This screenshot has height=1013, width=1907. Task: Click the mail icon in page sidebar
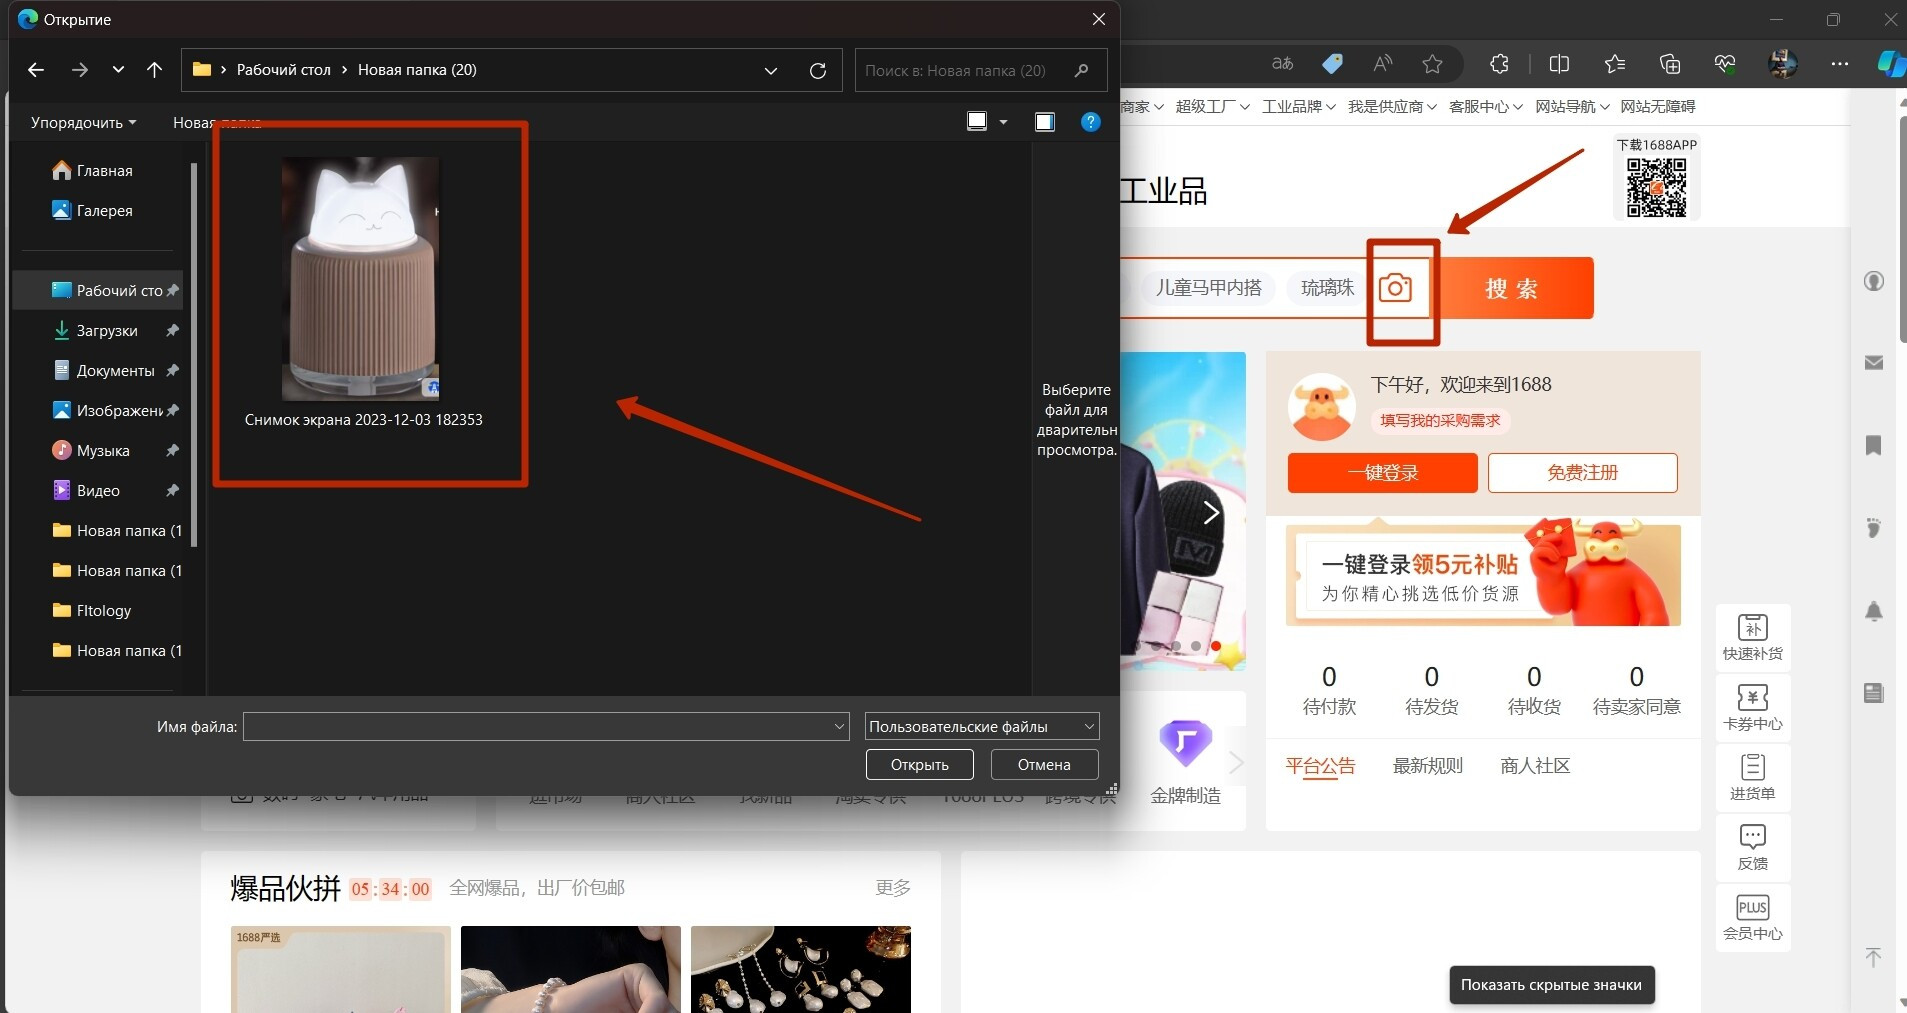coord(1874,362)
